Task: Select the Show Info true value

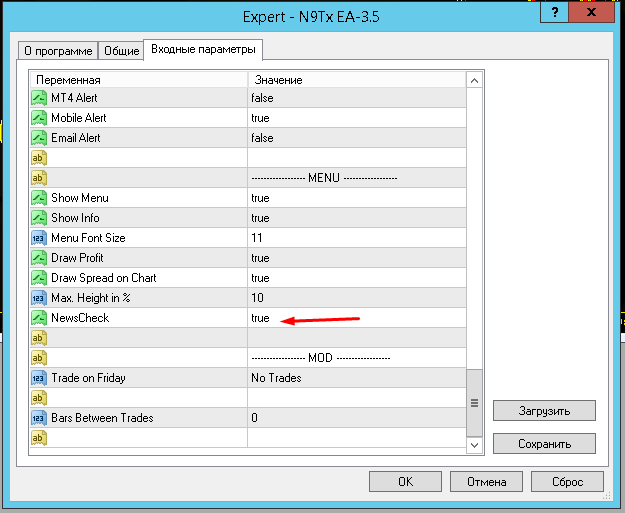Action: [260, 218]
